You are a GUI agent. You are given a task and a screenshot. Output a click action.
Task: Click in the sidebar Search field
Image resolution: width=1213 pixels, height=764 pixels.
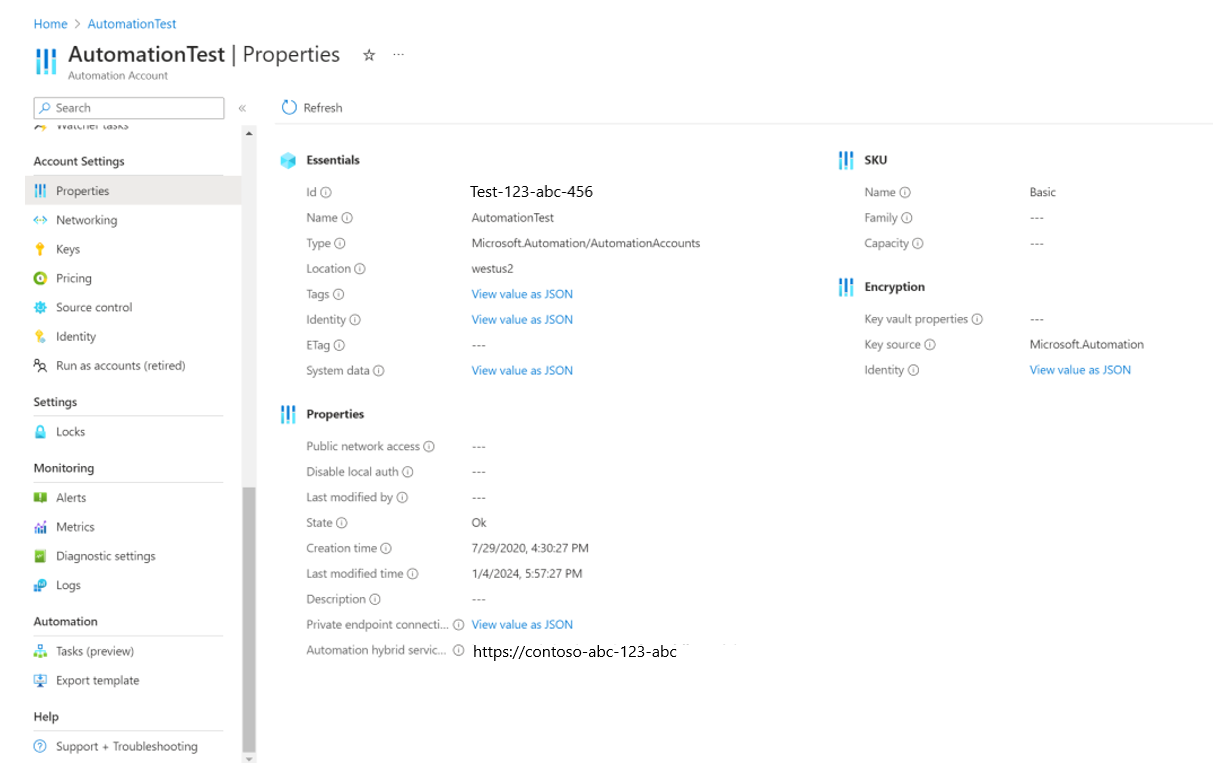click(x=129, y=108)
